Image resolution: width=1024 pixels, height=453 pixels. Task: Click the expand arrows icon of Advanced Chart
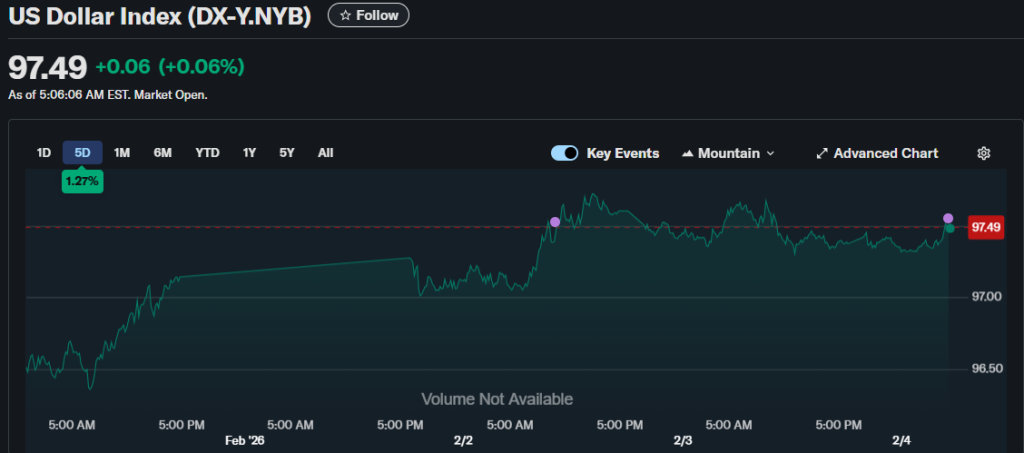[x=822, y=153]
